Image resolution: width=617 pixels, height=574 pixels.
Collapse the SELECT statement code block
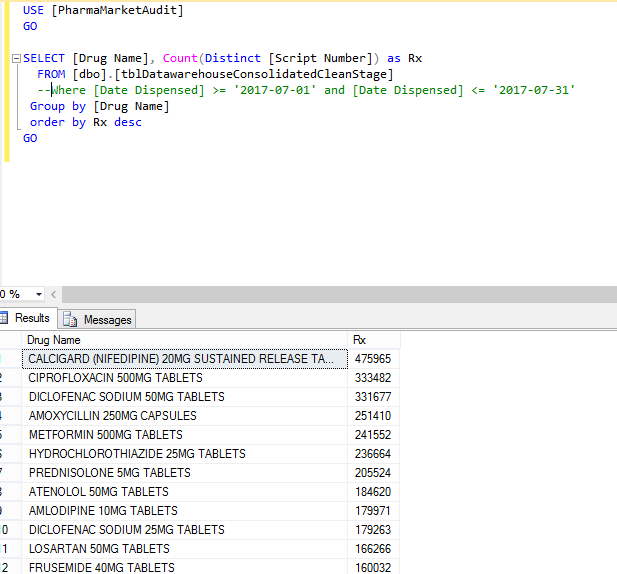pyautogui.click(x=15, y=59)
